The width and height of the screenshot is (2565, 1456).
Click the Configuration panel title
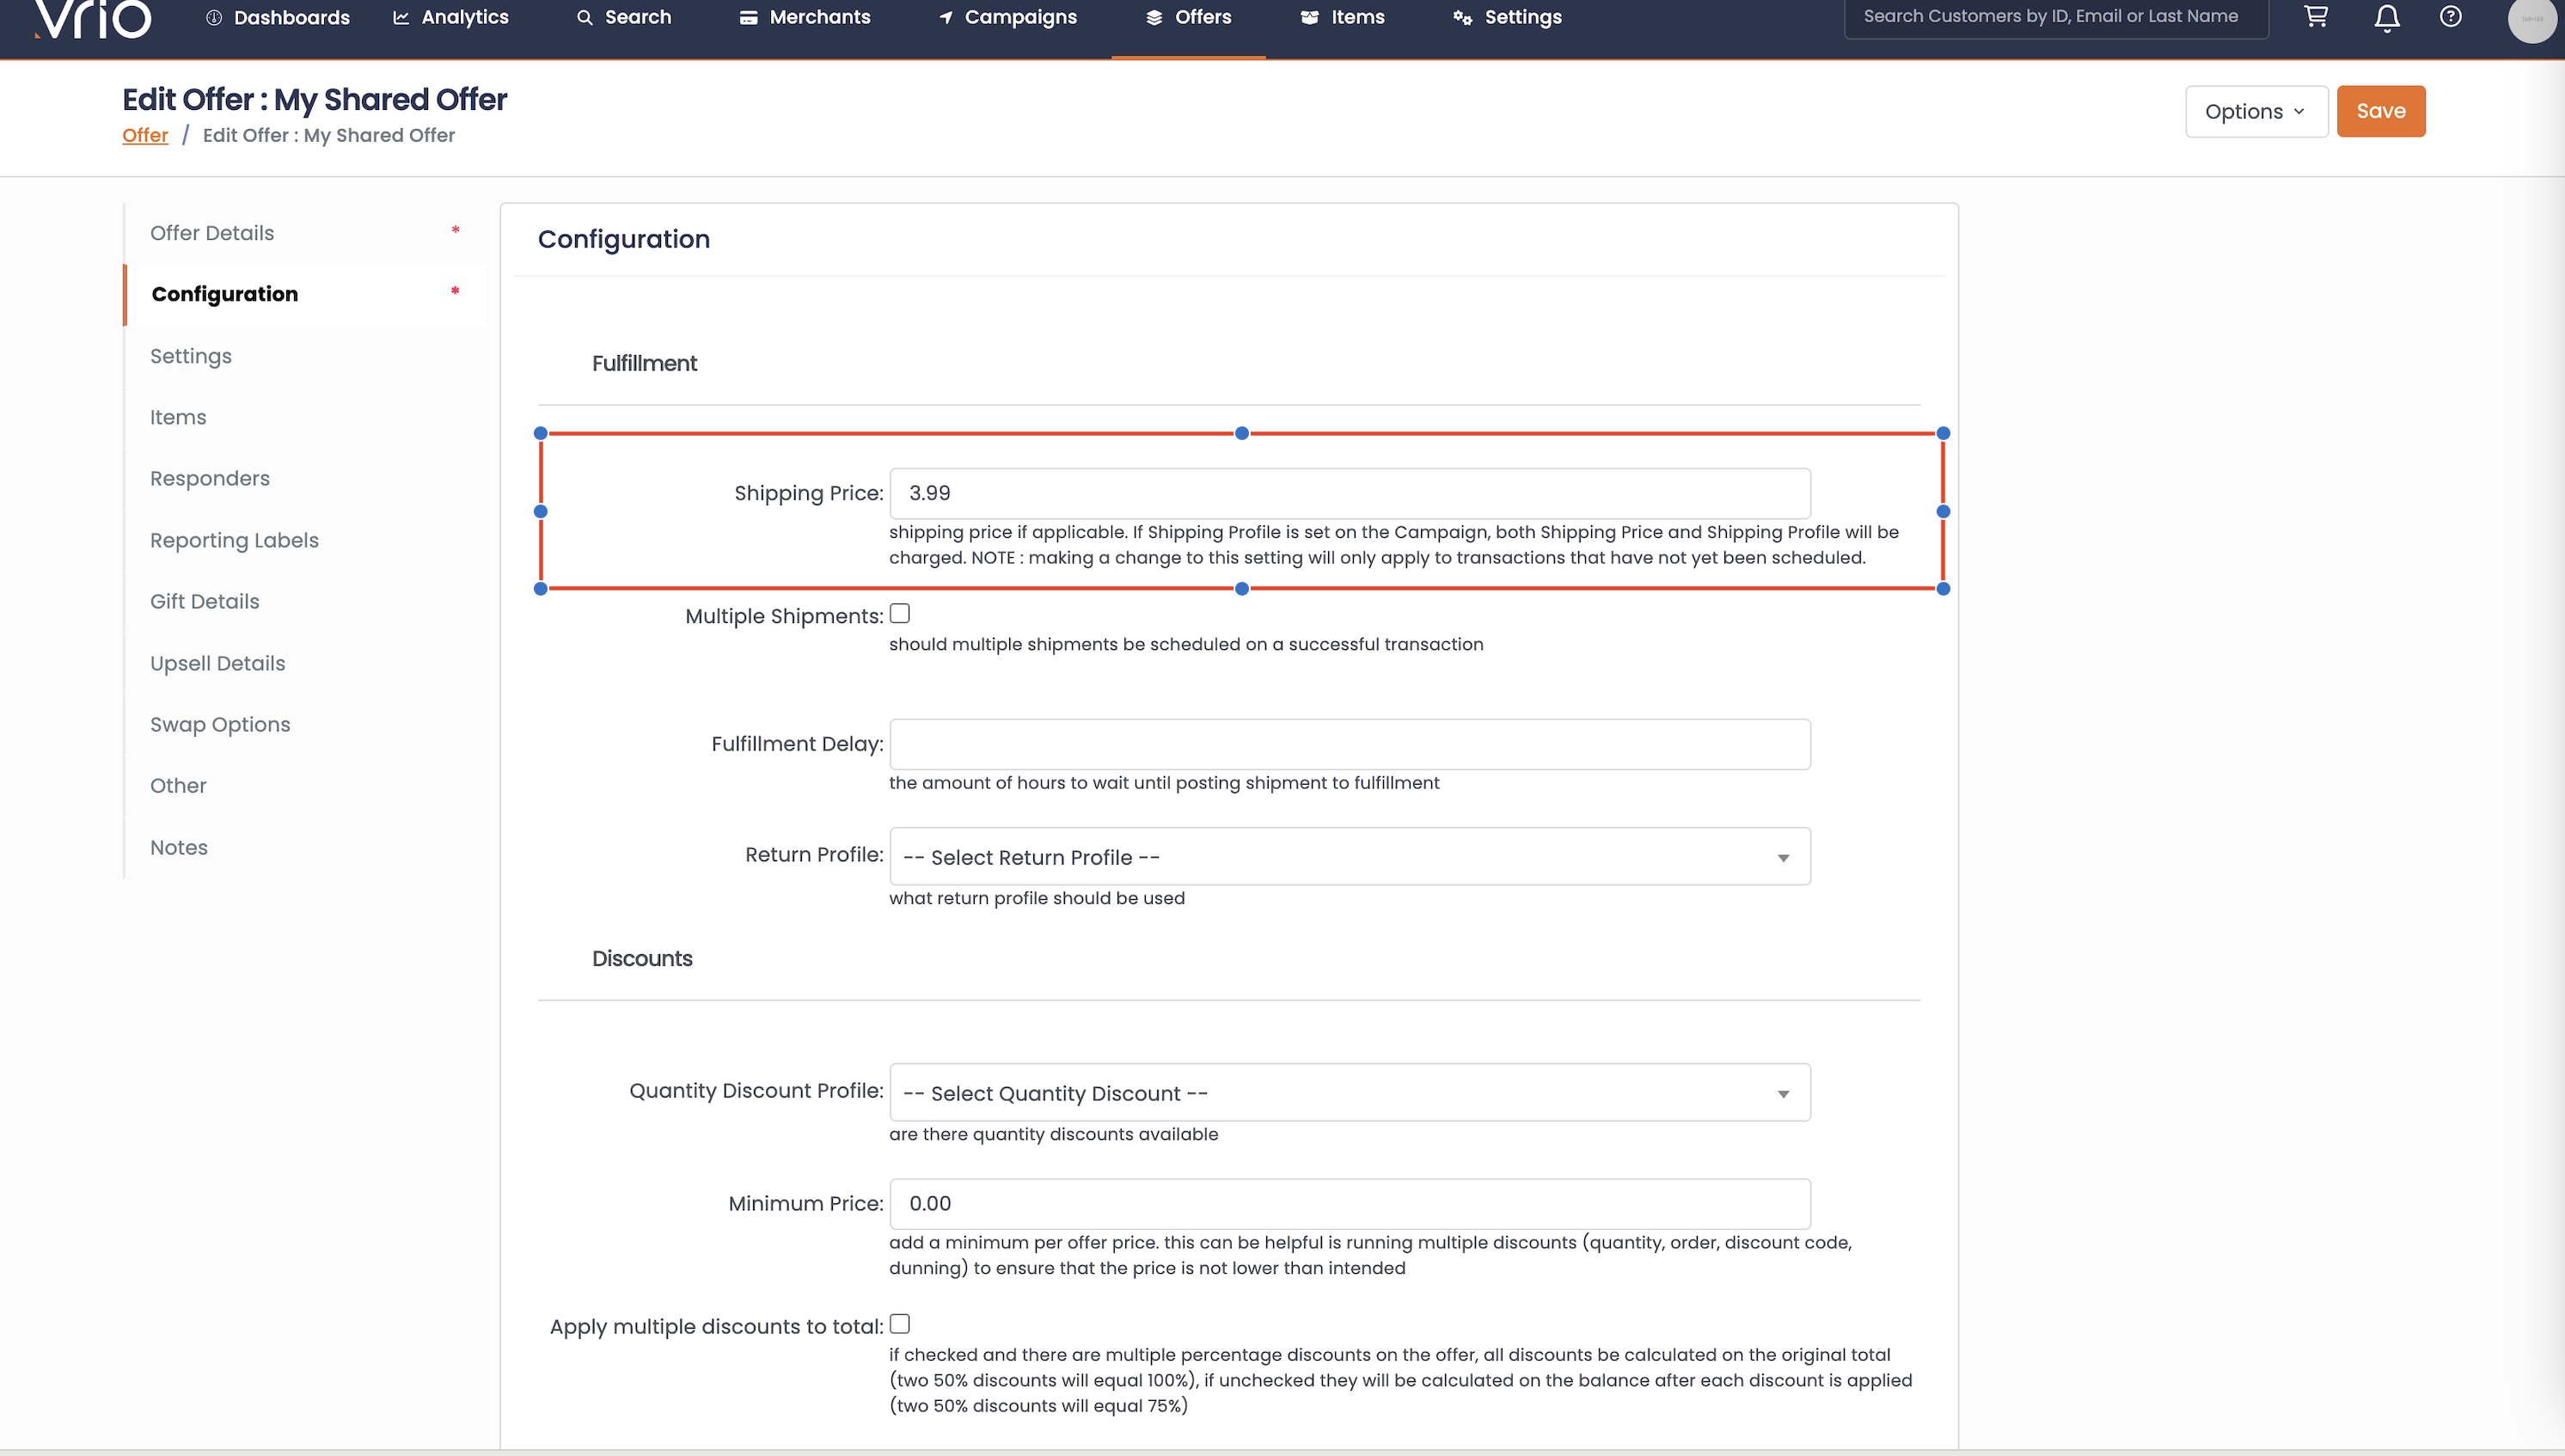[624, 239]
